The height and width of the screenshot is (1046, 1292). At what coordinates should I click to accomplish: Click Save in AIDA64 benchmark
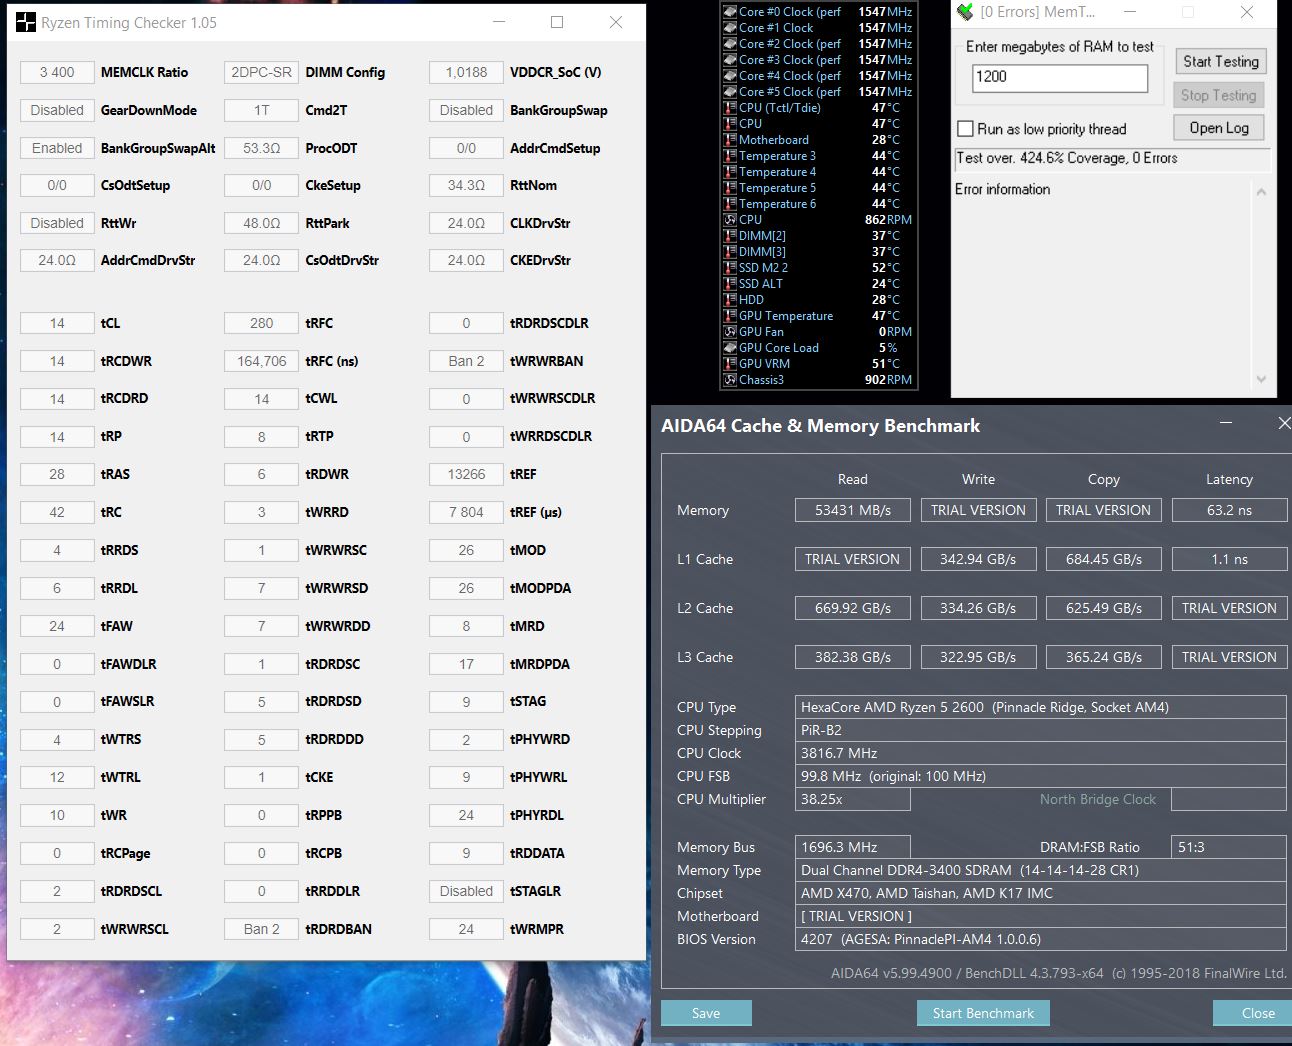(706, 1013)
